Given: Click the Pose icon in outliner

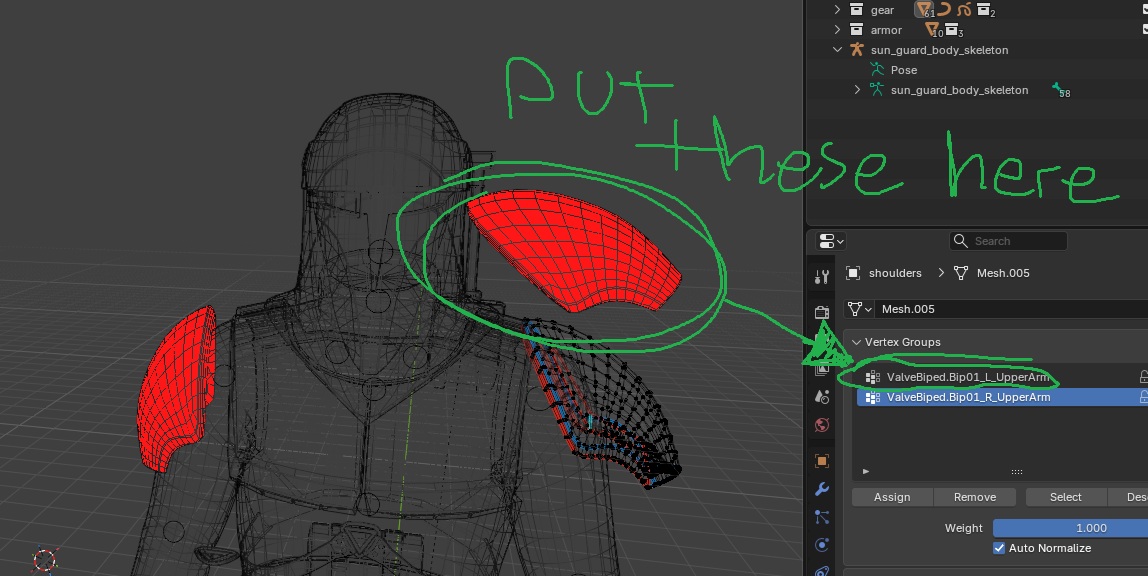Looking at the screenshot, I should click(876, 70).
